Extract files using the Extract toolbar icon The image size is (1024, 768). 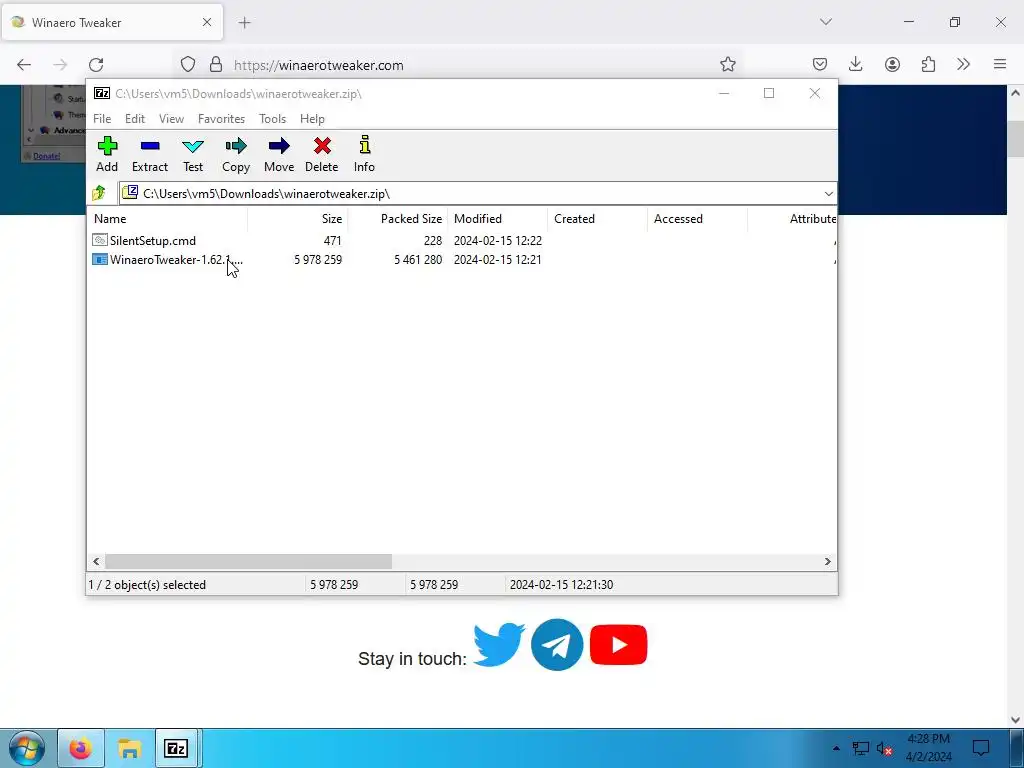point(150,146)
